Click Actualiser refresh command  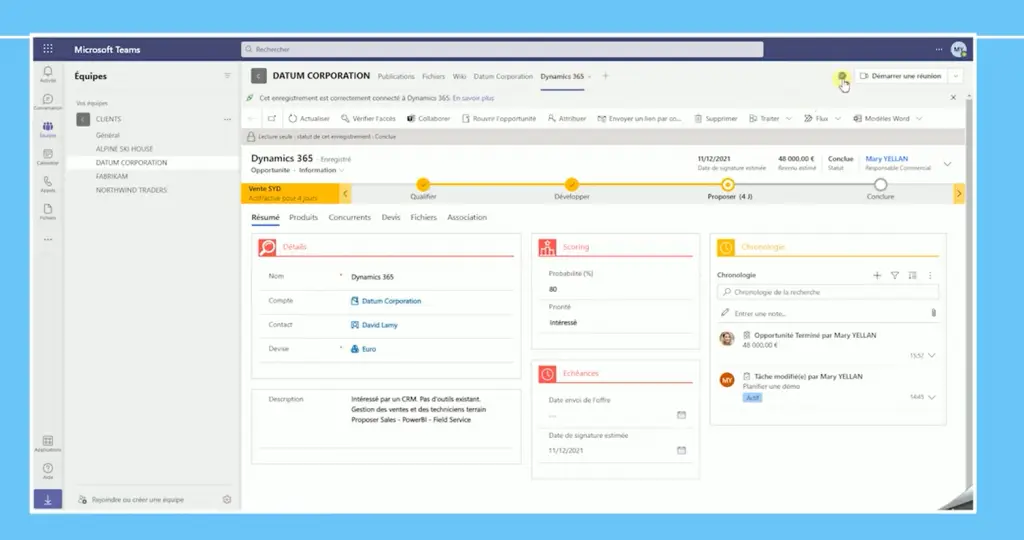coord(309,119)
